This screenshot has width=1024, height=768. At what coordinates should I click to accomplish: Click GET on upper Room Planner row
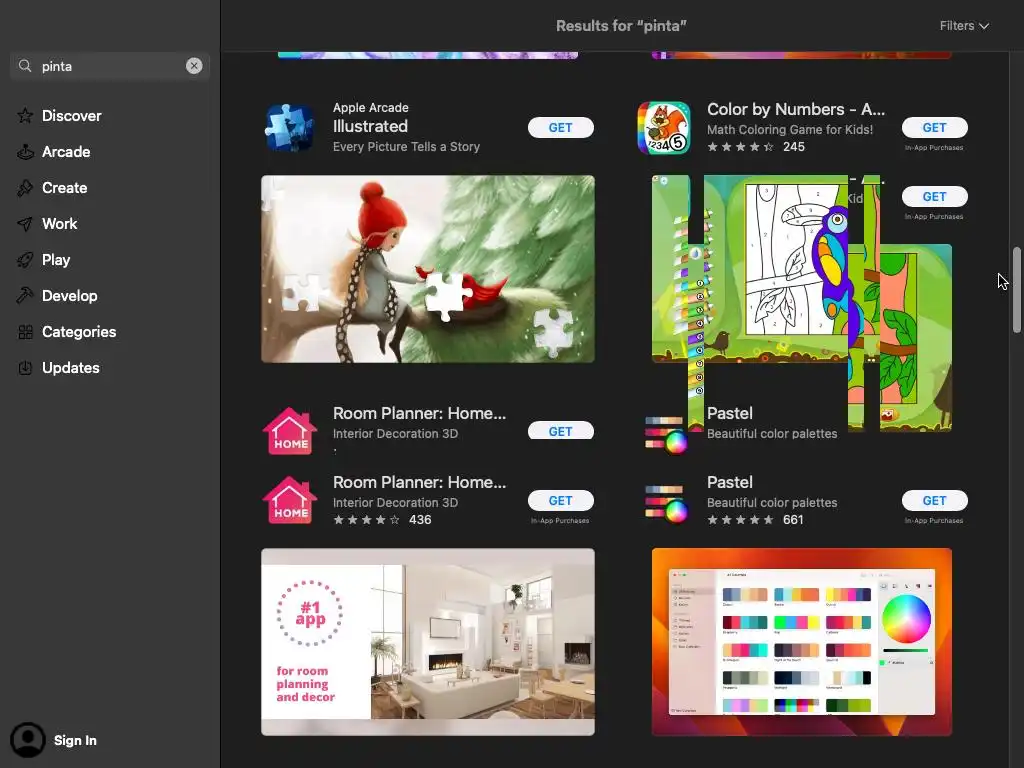[x=560, y=431]
